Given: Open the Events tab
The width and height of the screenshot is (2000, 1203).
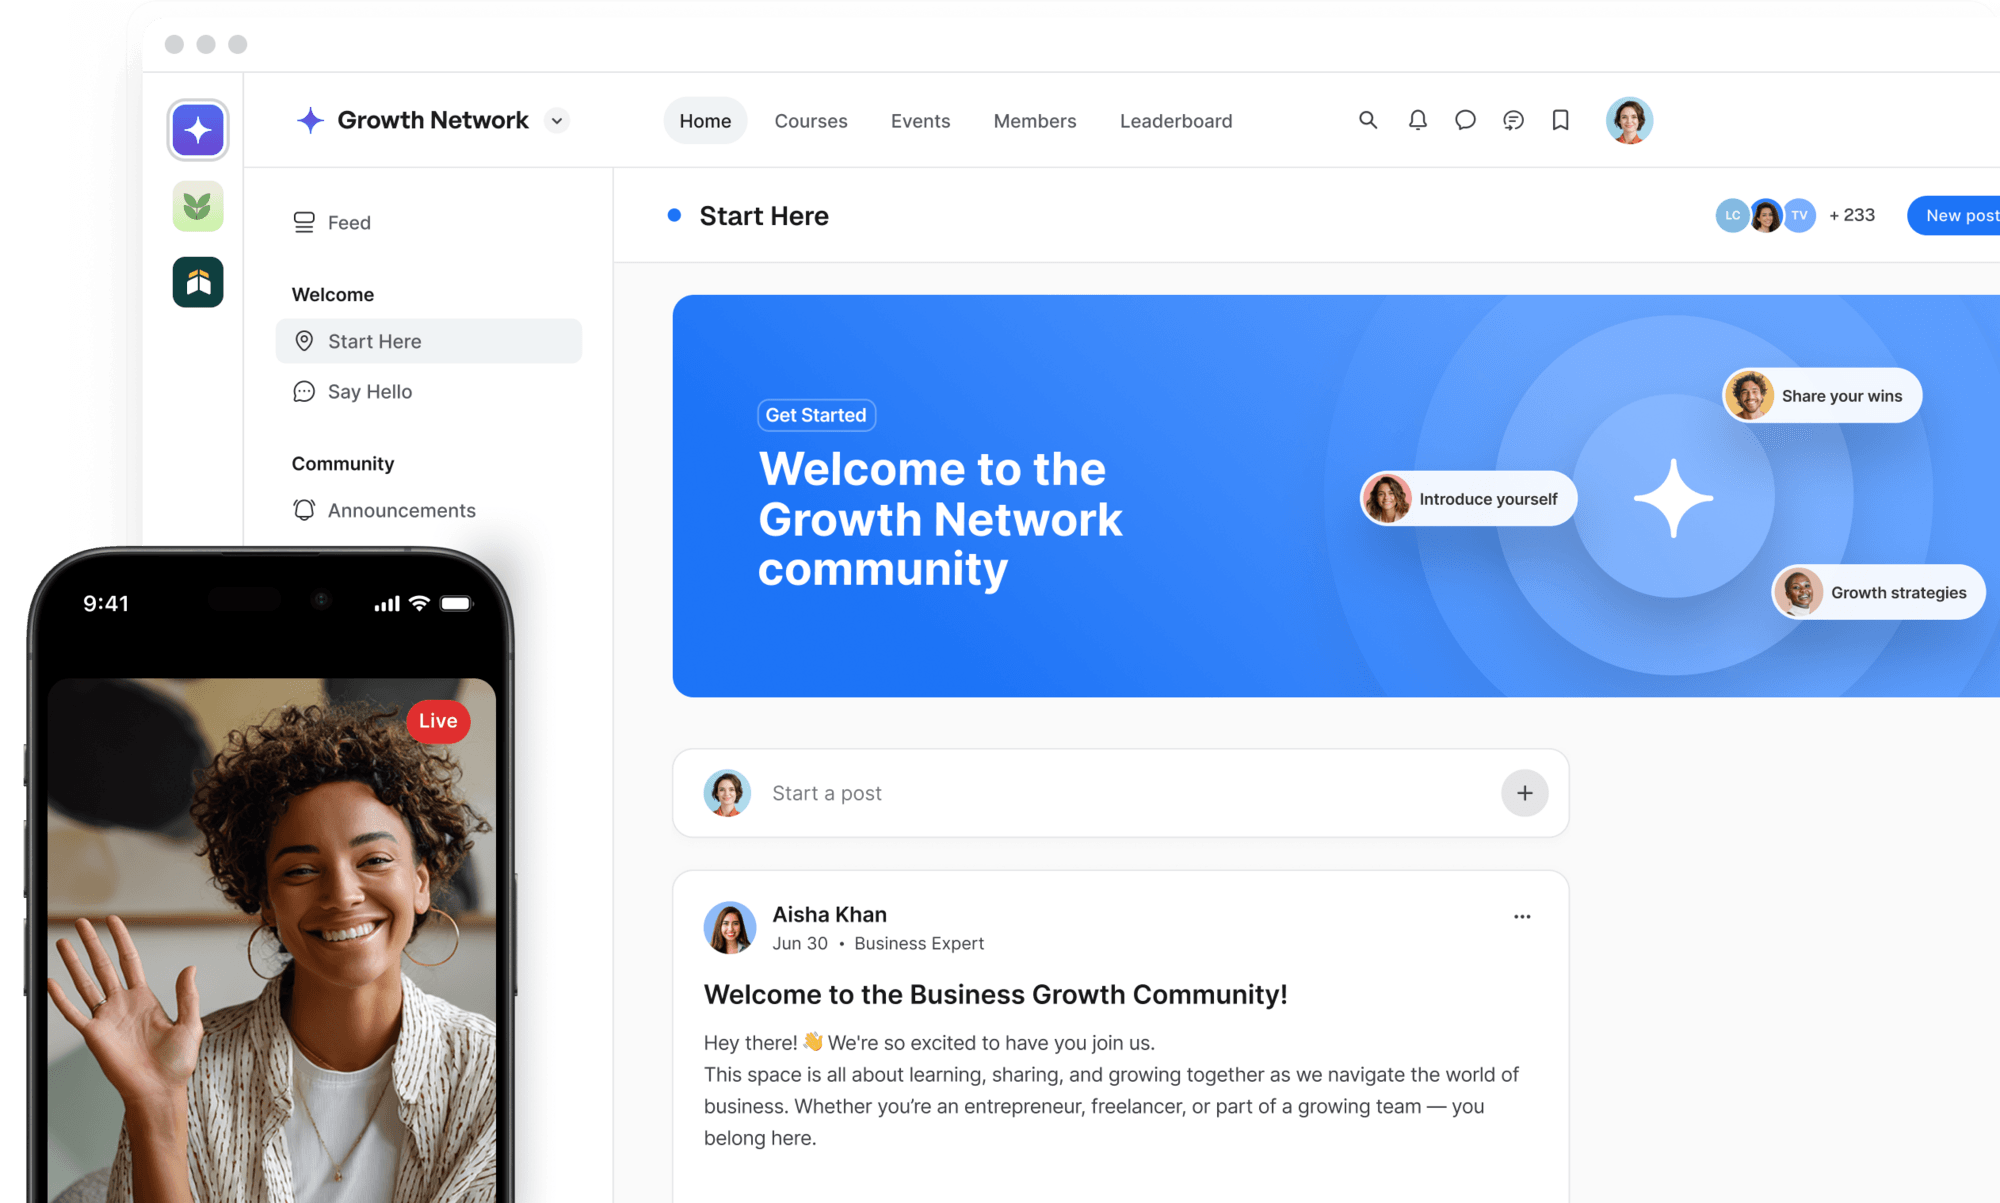Looking at the screenshot, I should pyautogui.click(x=920, y=121).
